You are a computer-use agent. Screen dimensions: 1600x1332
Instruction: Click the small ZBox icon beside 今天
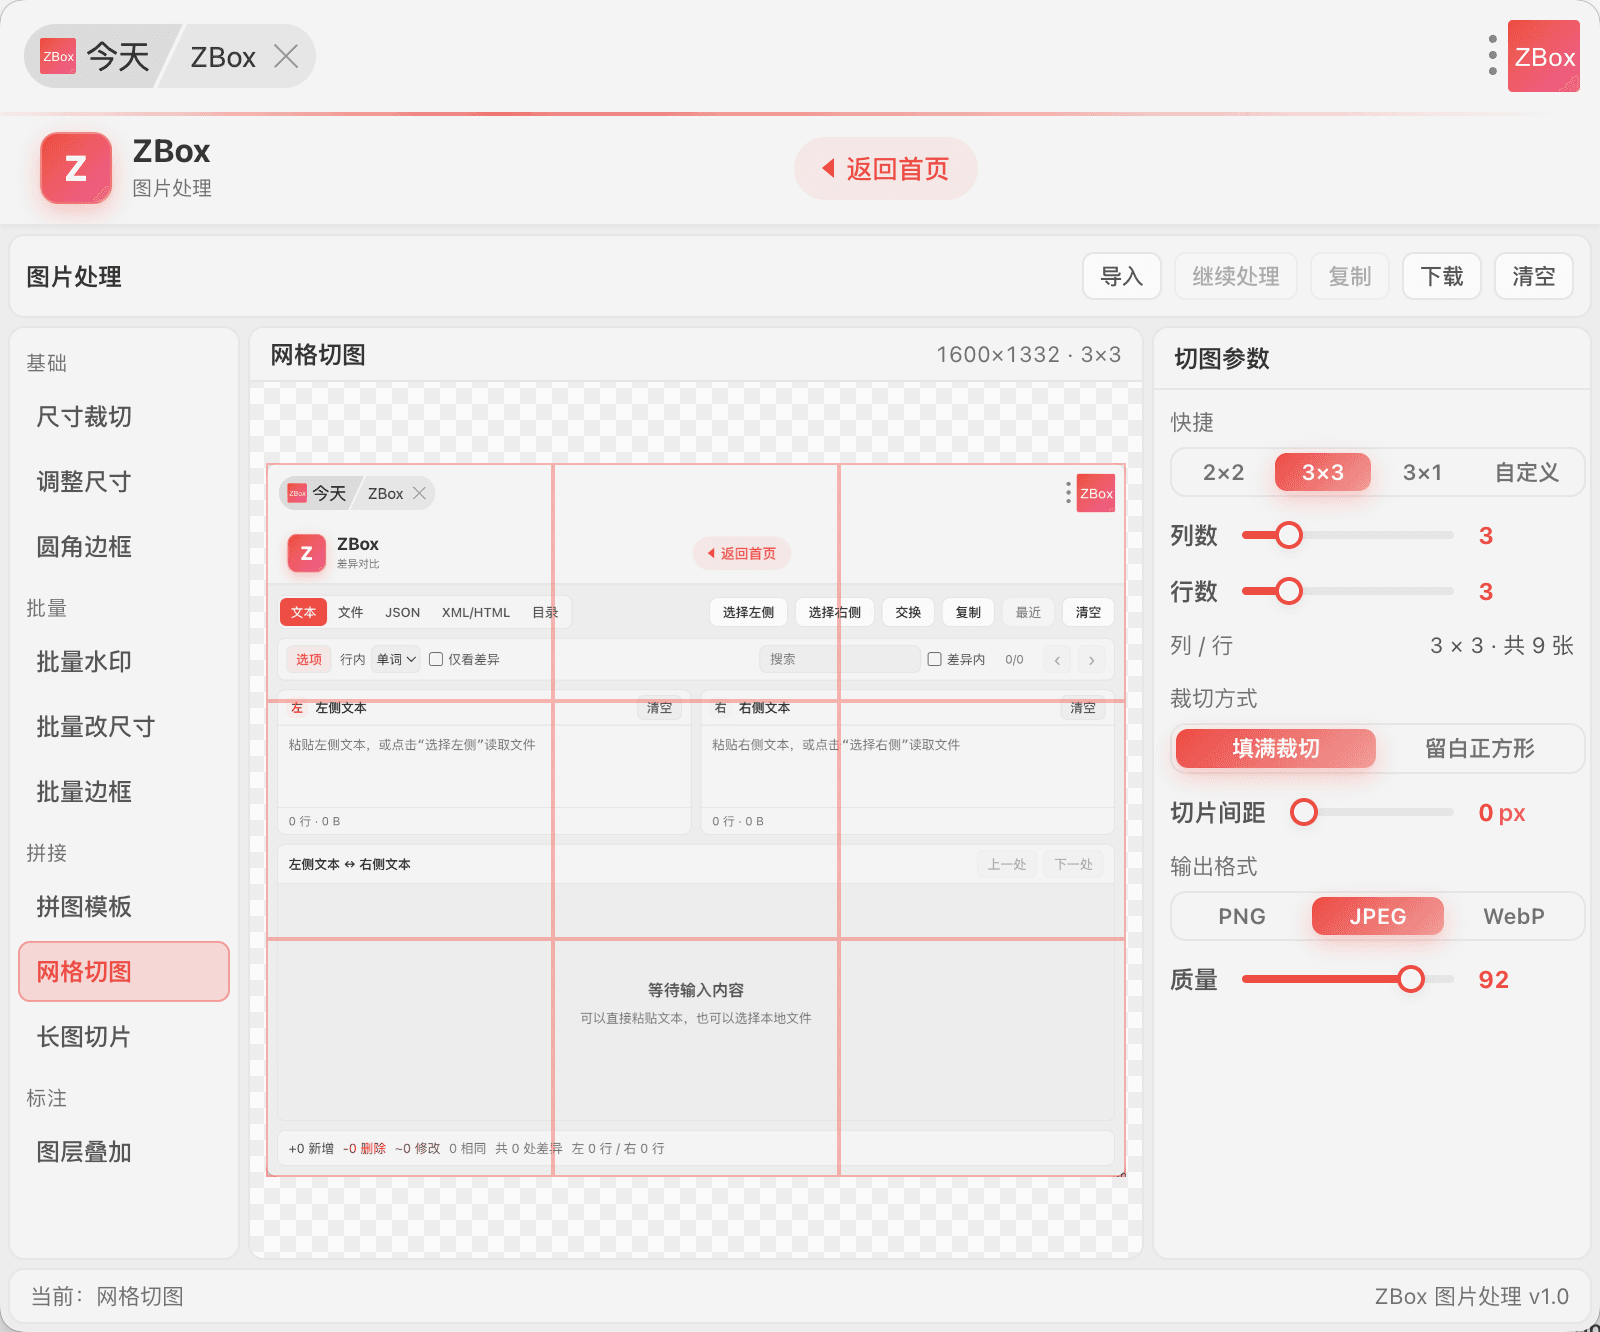click(58, 56)
